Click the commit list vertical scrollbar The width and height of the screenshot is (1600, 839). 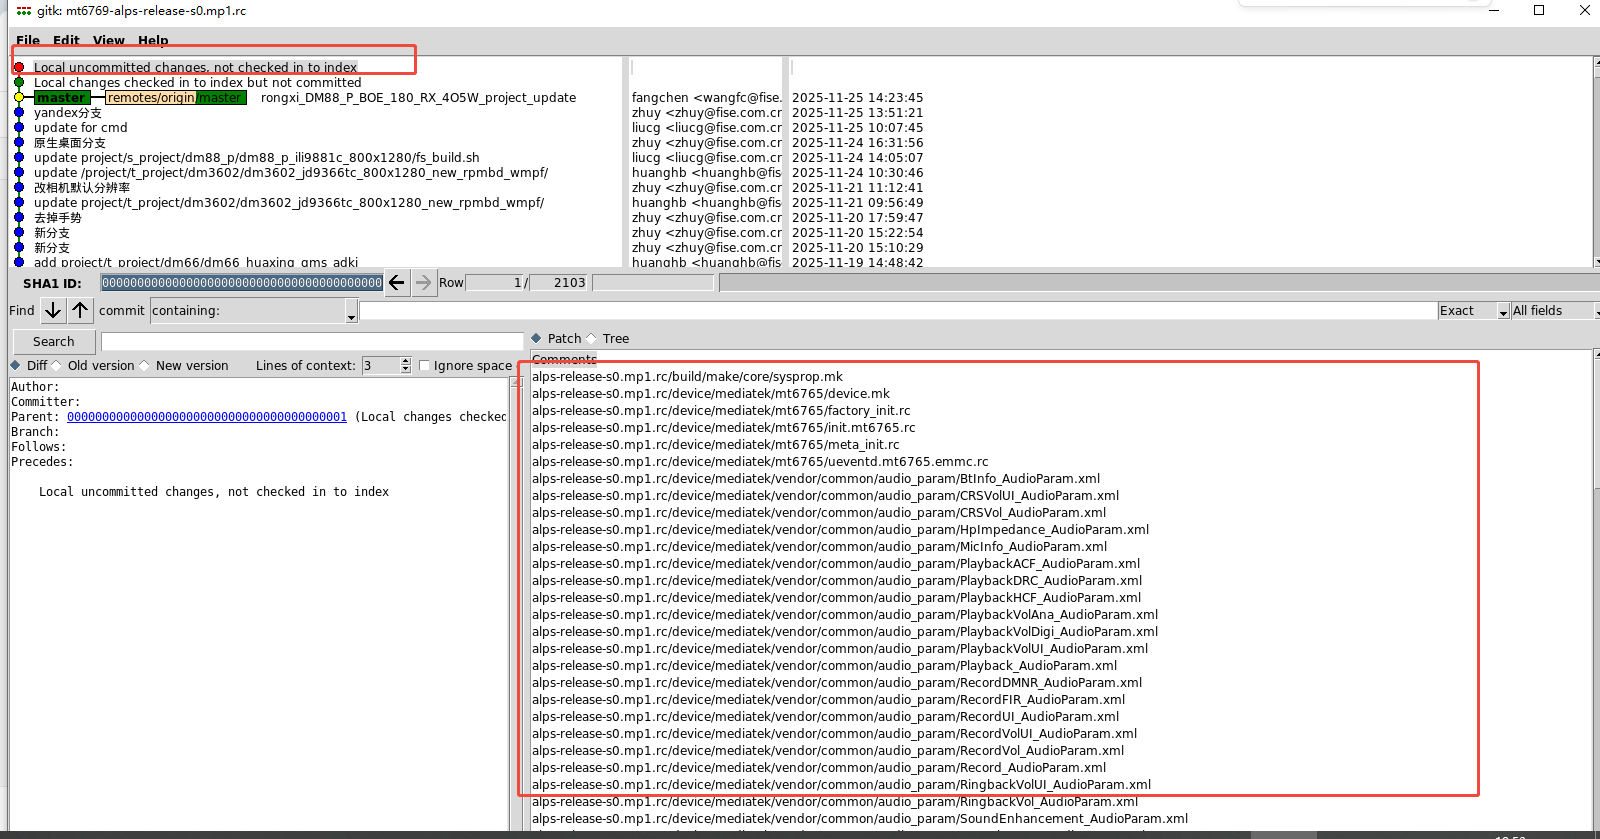(x=1596, y=162)
